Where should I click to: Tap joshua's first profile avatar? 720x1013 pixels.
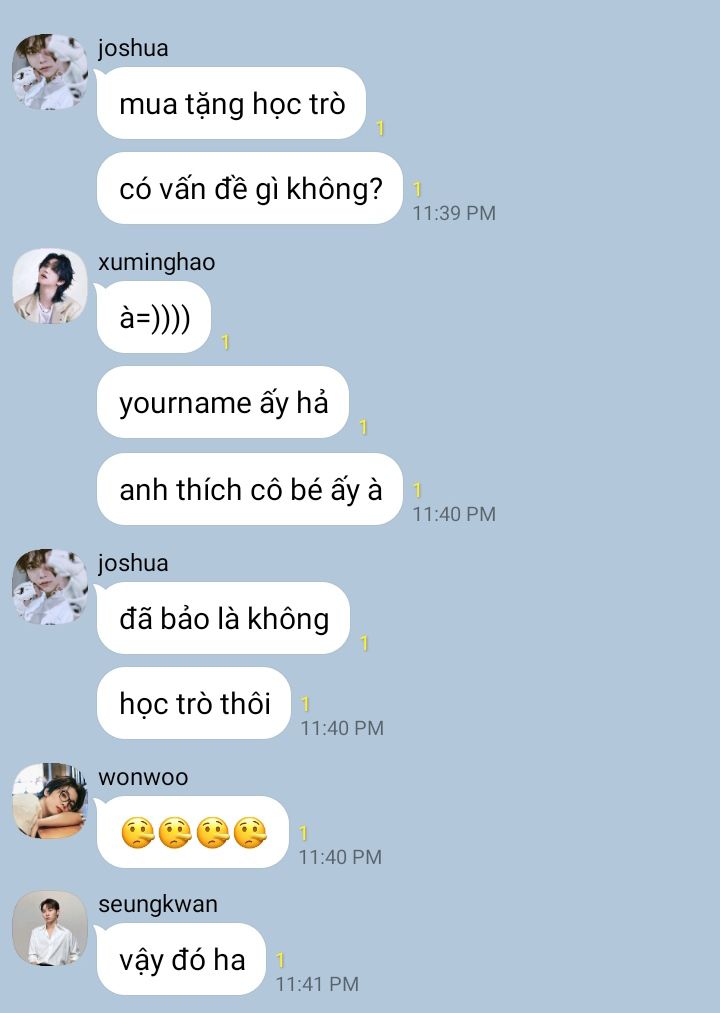pyautogui.click(x=50, y=72)
